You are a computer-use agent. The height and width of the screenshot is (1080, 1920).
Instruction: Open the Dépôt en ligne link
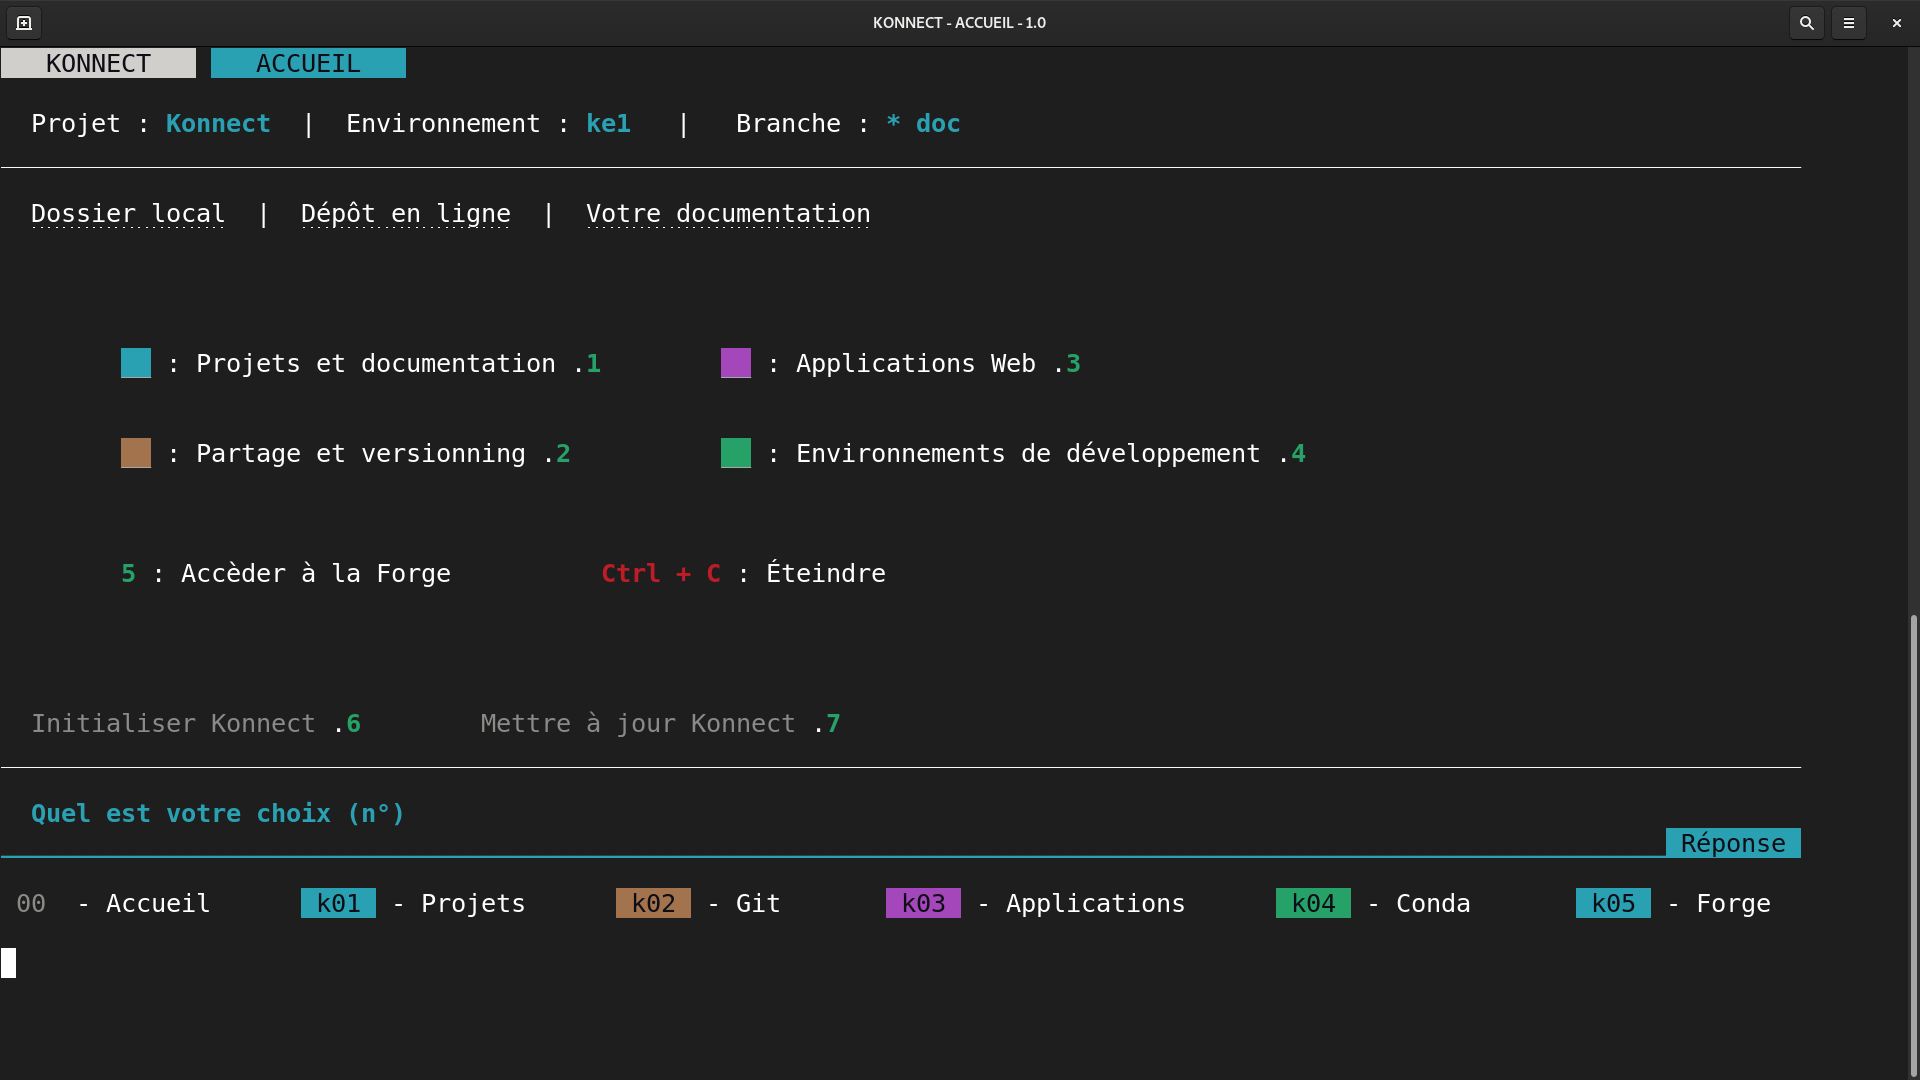(x=405, y=213)
